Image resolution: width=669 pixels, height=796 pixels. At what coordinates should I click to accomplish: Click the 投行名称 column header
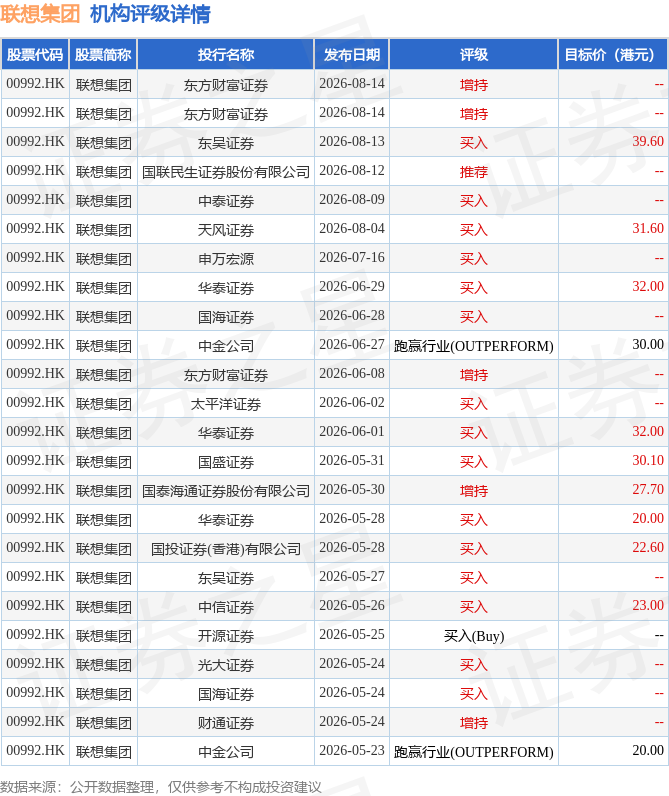(x=225, y=55)
